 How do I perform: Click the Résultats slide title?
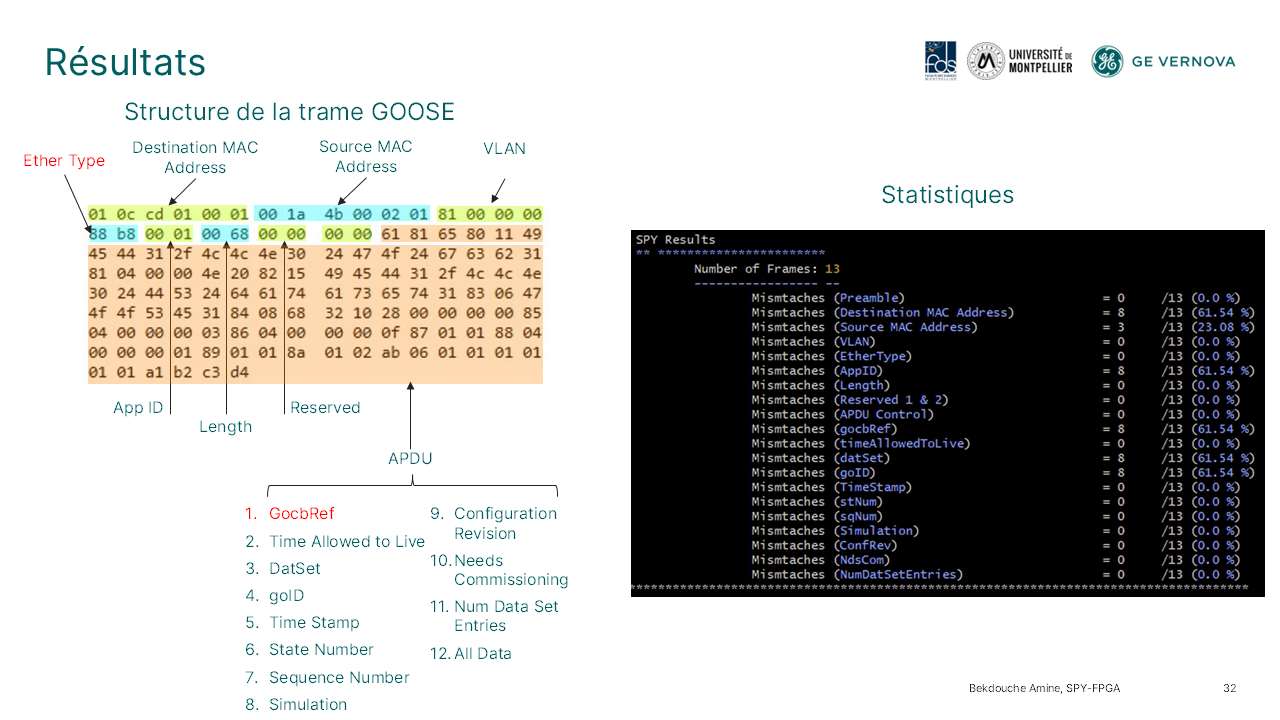[125, 62]
